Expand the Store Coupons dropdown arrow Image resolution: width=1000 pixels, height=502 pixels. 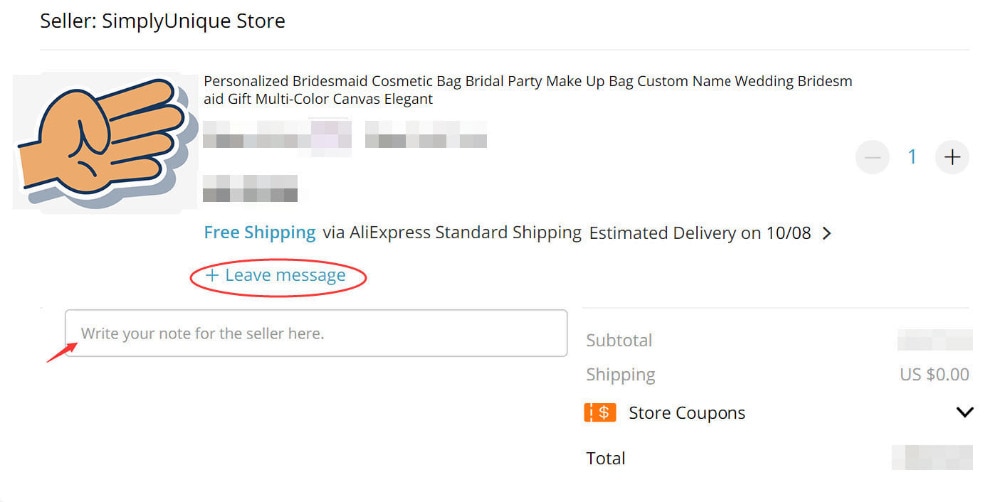[964, 412]
